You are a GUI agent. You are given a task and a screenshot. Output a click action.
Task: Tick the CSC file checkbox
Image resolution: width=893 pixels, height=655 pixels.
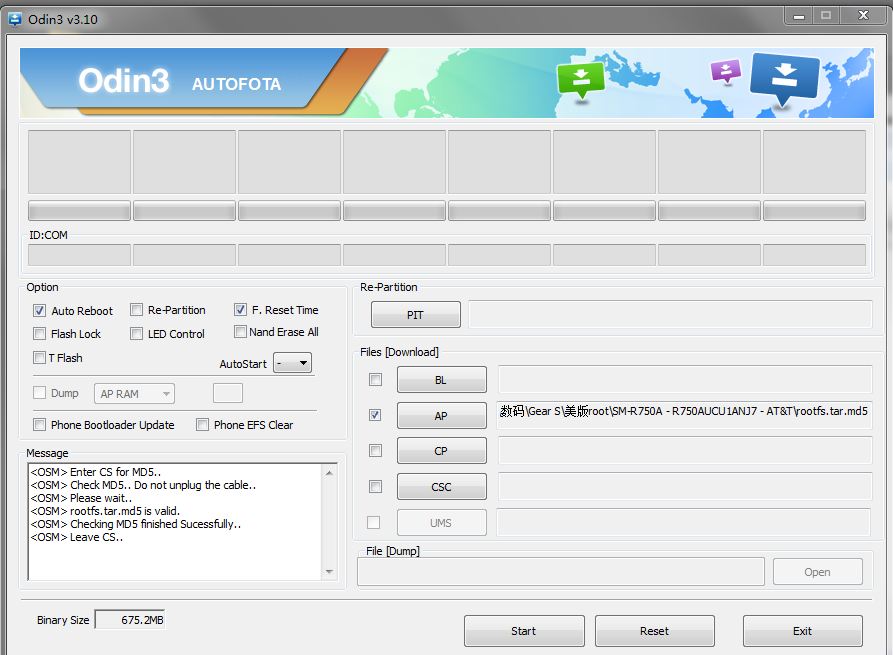click(x=375, y=486)
